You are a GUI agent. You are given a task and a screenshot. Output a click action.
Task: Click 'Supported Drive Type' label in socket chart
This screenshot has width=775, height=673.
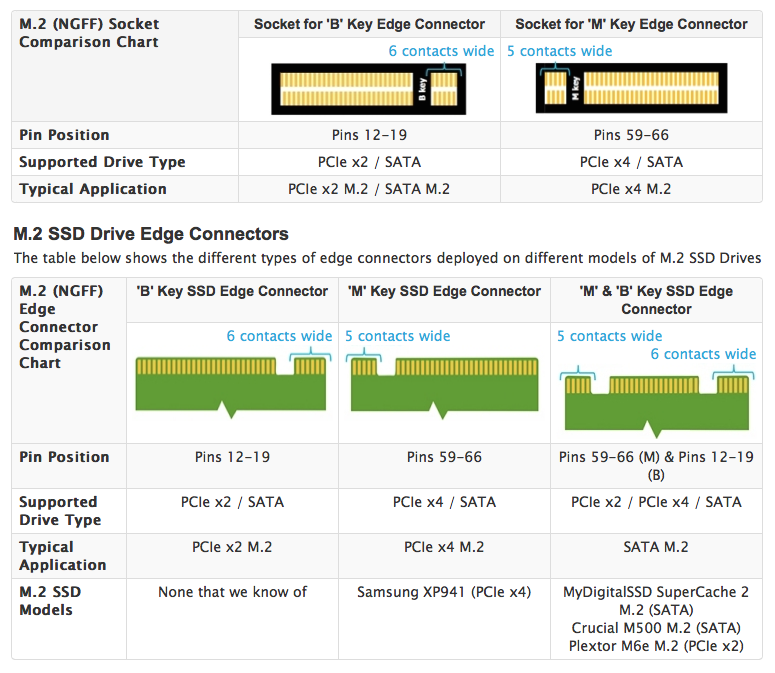click(x=102, y=162)
